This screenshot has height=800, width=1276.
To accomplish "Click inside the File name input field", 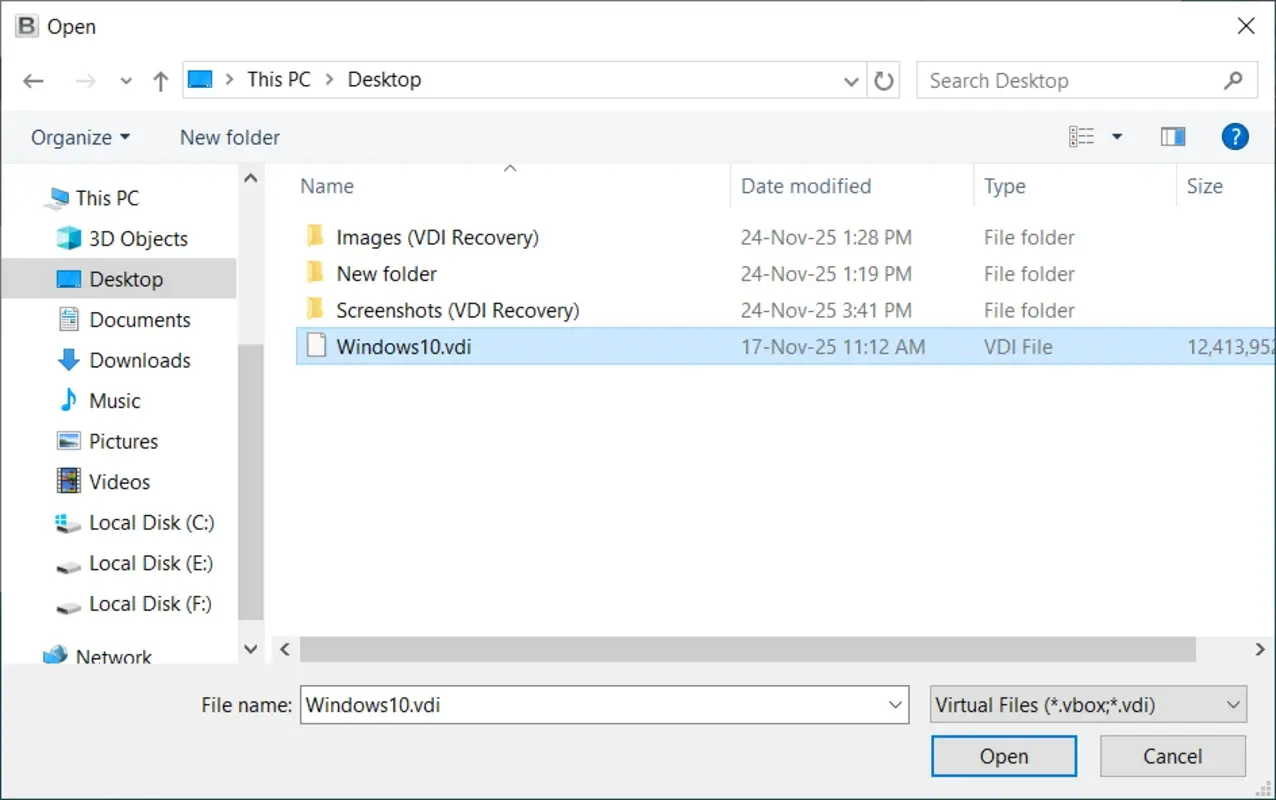I will coord(550,705).
